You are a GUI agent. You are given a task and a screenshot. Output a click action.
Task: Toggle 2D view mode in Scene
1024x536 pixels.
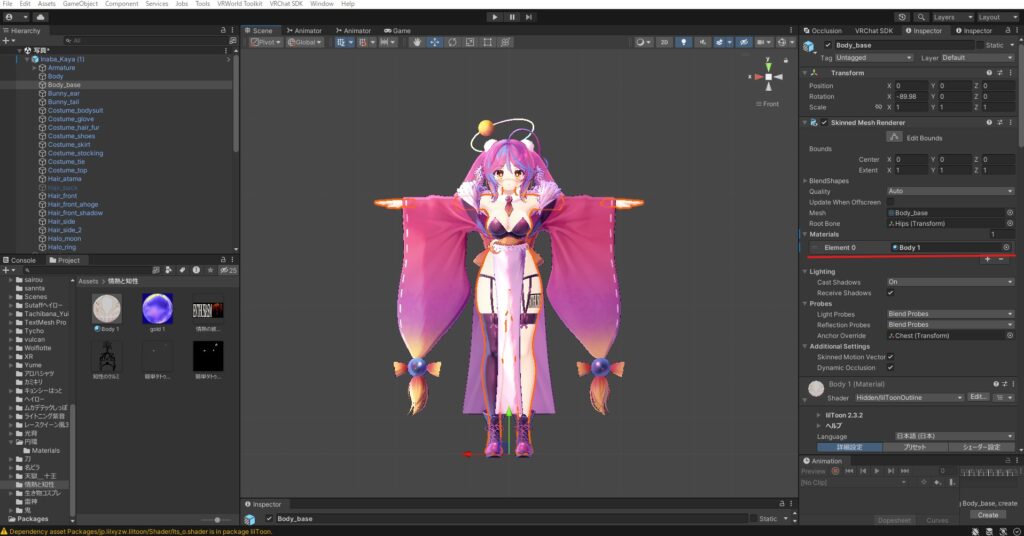pos(664,42)
